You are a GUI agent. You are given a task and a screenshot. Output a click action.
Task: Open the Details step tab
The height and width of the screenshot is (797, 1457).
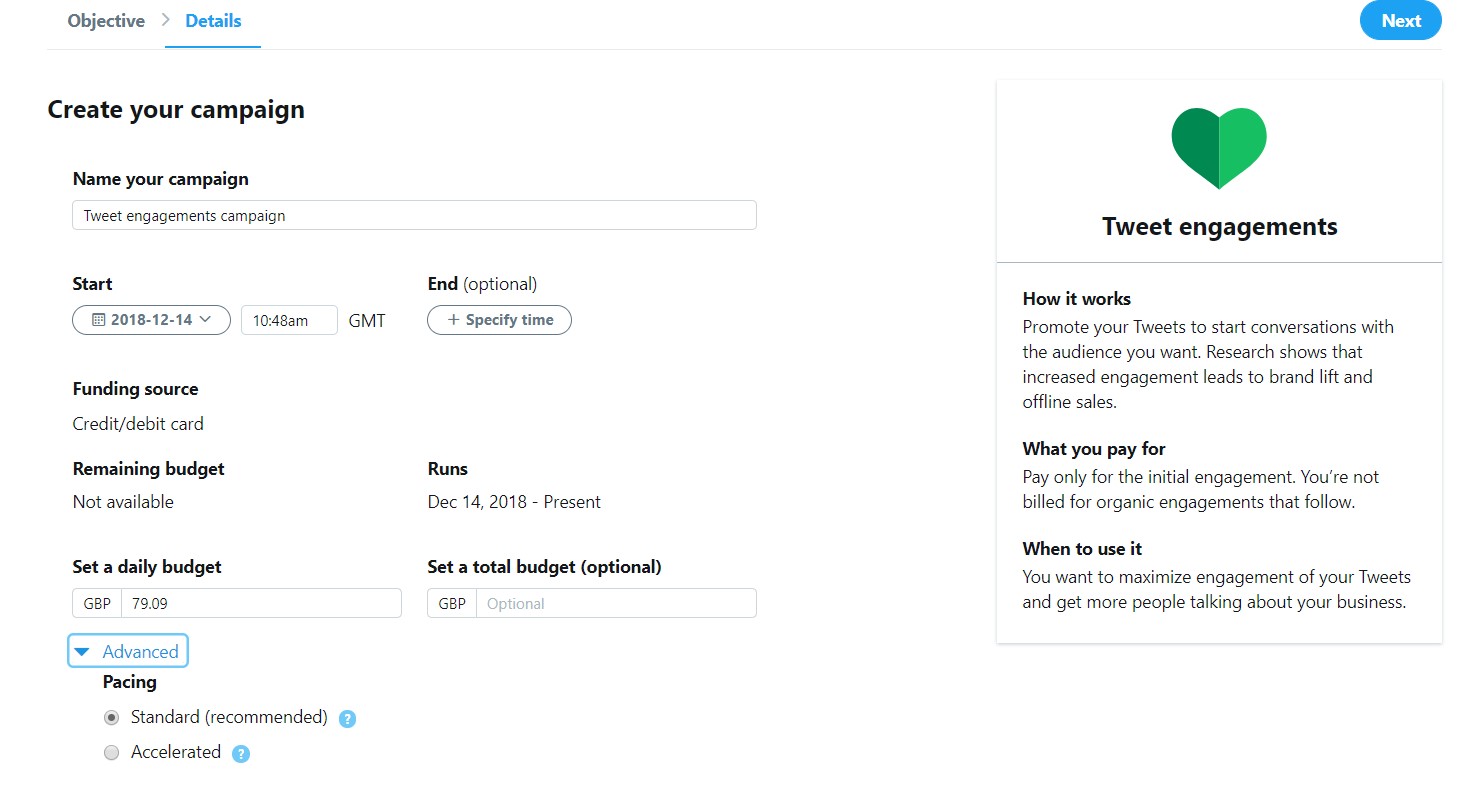tap(213, 21)
